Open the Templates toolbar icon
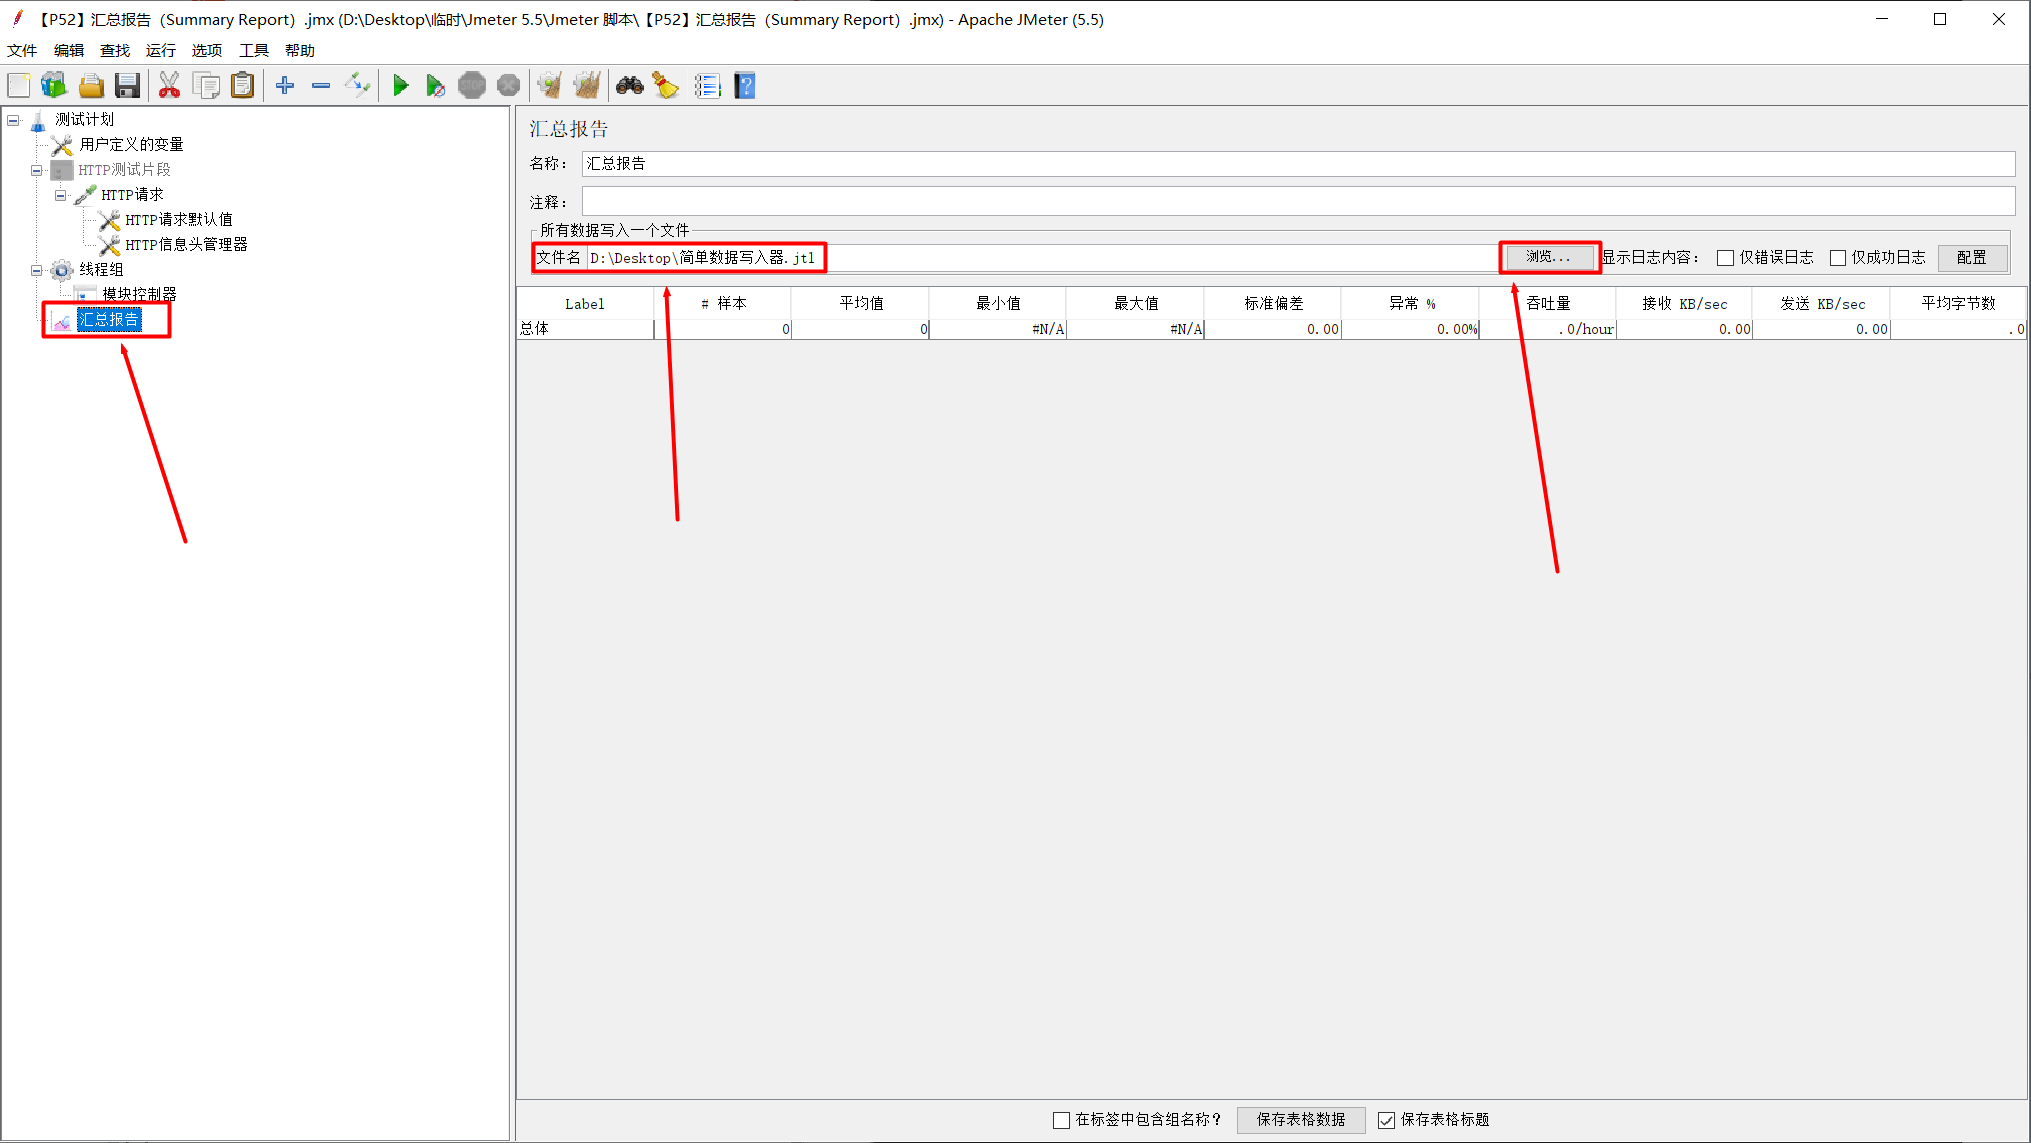This screenshot has height=1143, width=2031. (54, 86)
